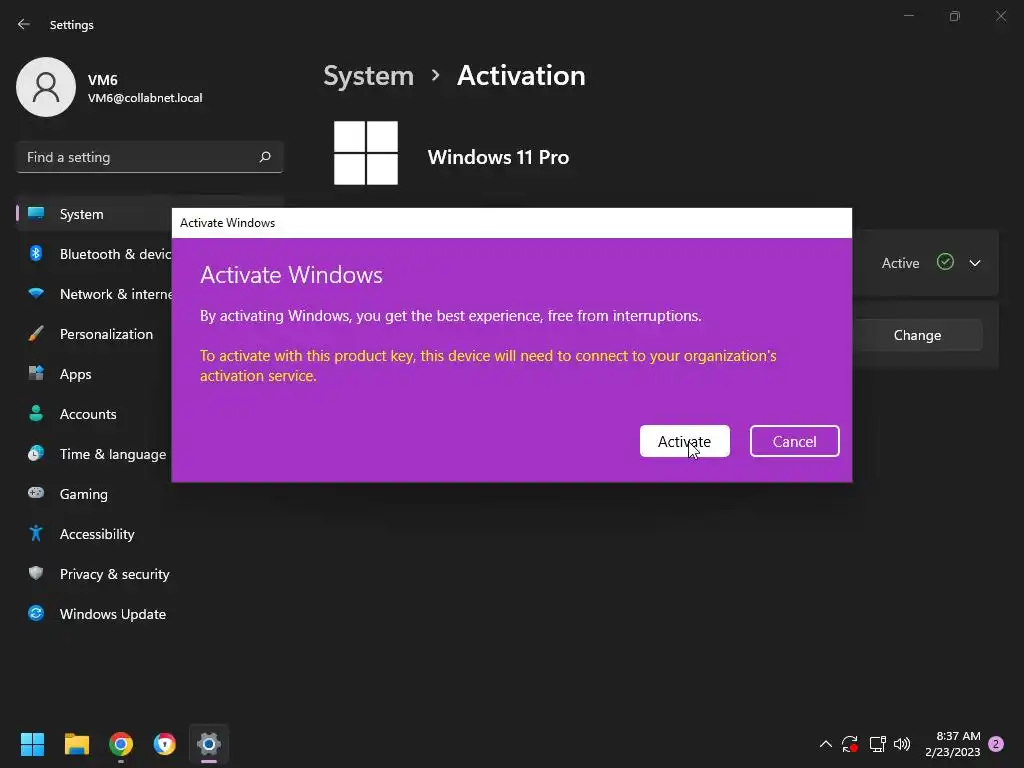Viewport: 1024px width, 768px height.
Task: Open Accessibility settings
Action: [x=150, y=534]
